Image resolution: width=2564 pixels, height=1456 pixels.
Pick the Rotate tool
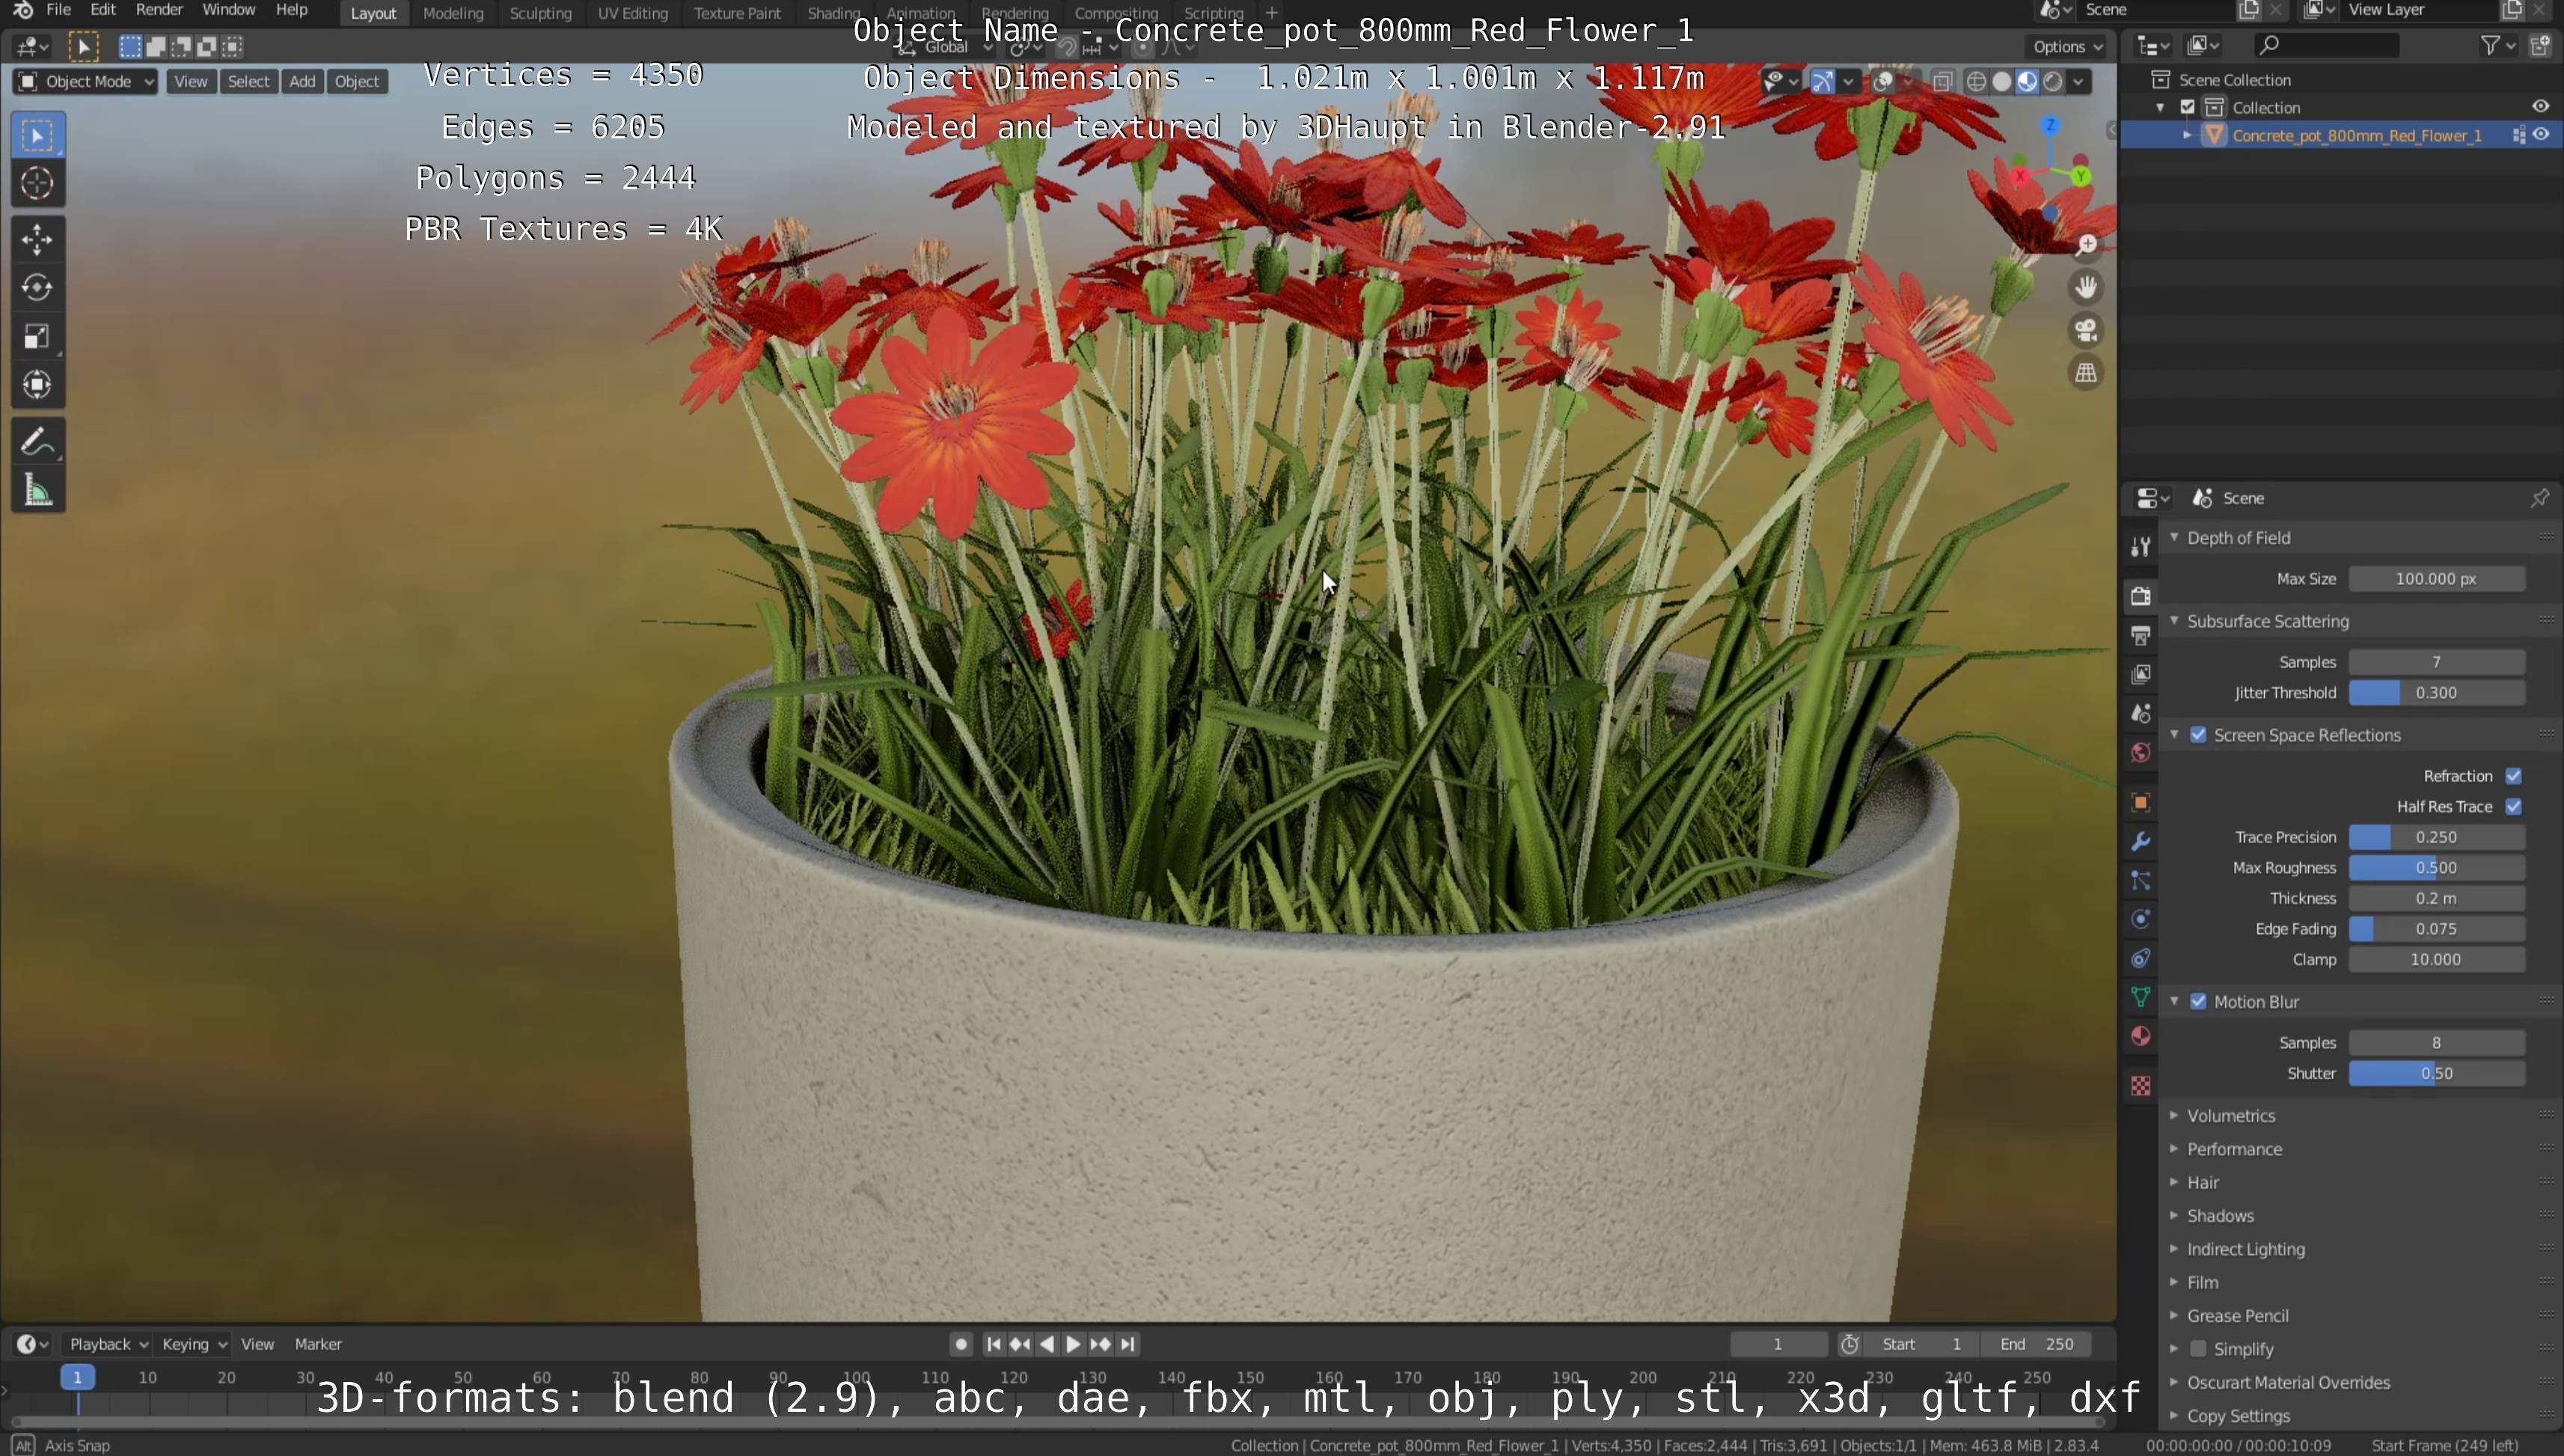pyautogui.click(x=37, y=287)
